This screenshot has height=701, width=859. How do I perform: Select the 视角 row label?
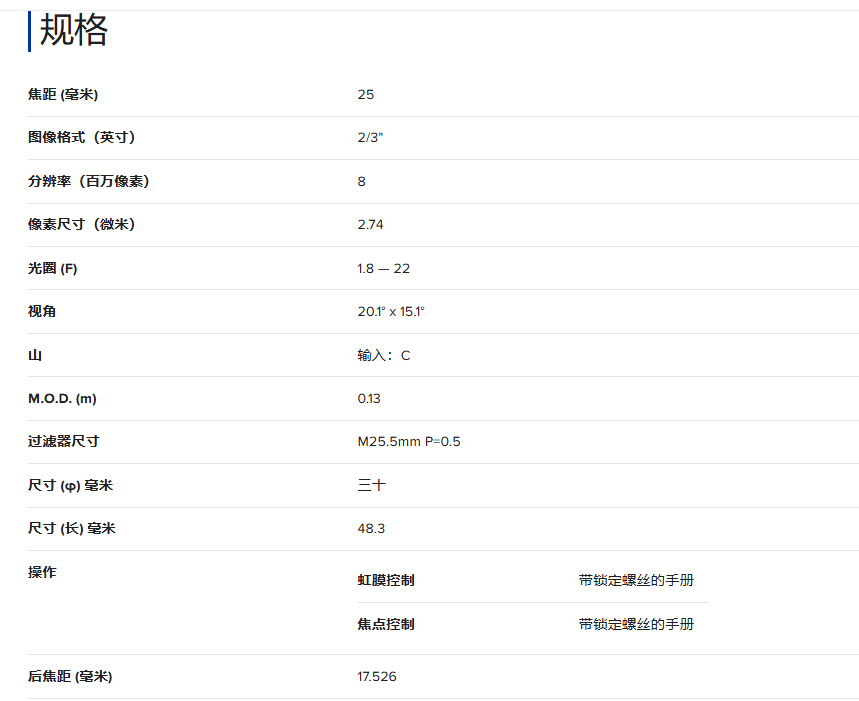pyautogui.click(x=42, y=312)
